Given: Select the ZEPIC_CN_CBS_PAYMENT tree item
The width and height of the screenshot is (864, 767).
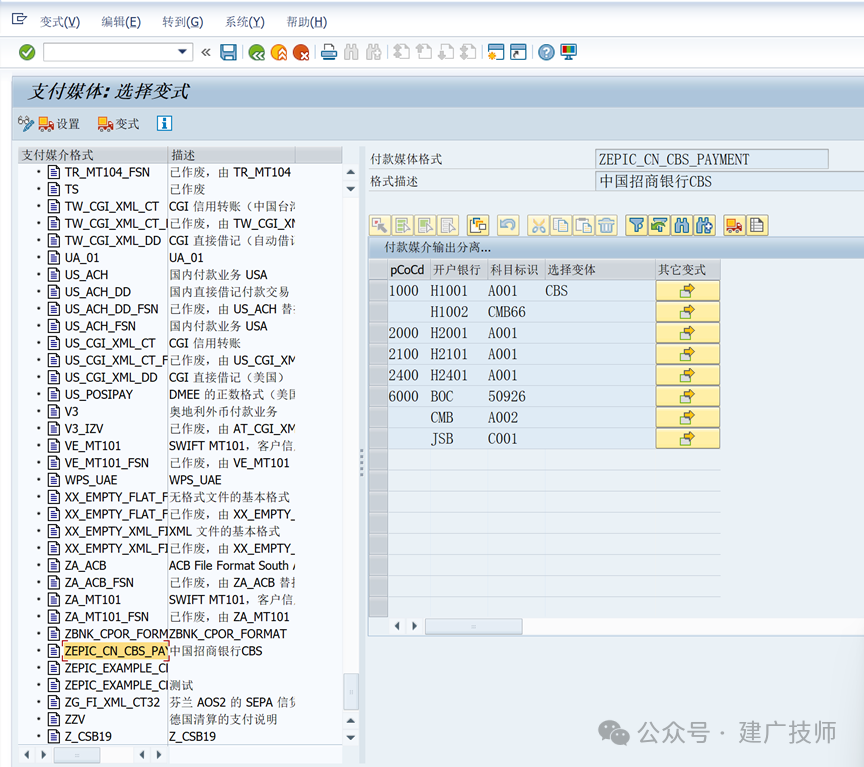Looking at the screenshot, I should pyautogui.click(x=116, y=651).
